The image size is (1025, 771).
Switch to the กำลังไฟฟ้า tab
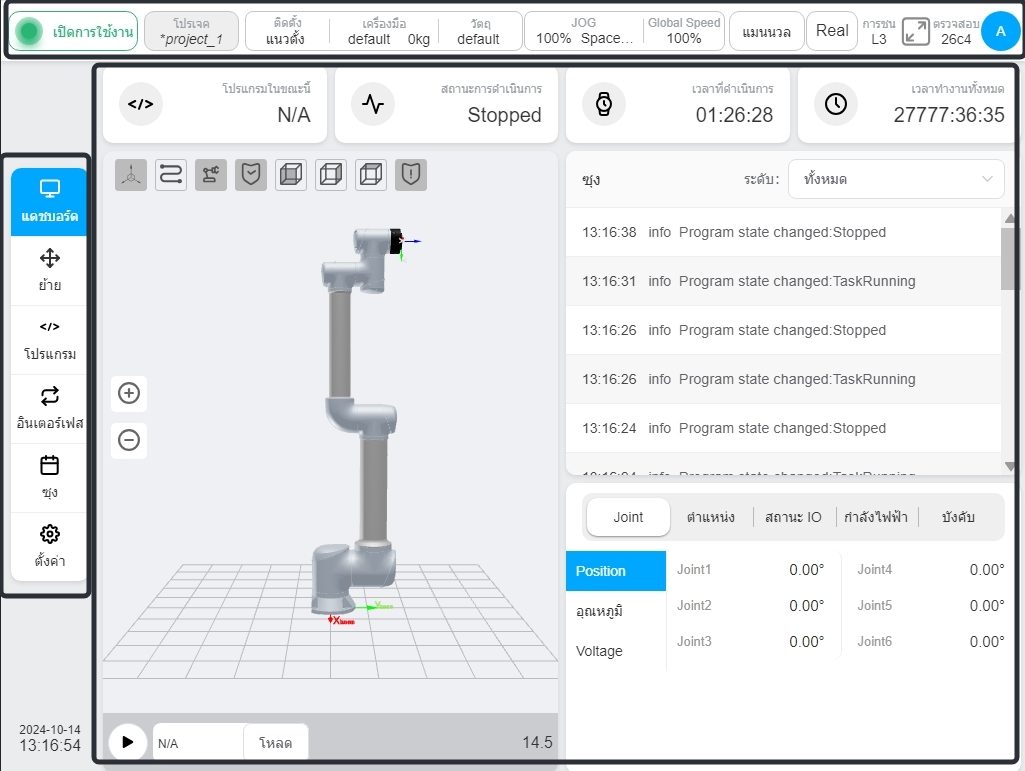pyautogui.click(x=876, y=517)
